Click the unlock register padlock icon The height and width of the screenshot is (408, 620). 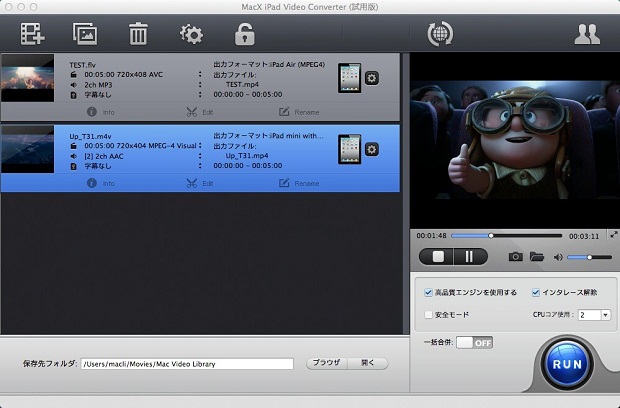tap(244, 34)
